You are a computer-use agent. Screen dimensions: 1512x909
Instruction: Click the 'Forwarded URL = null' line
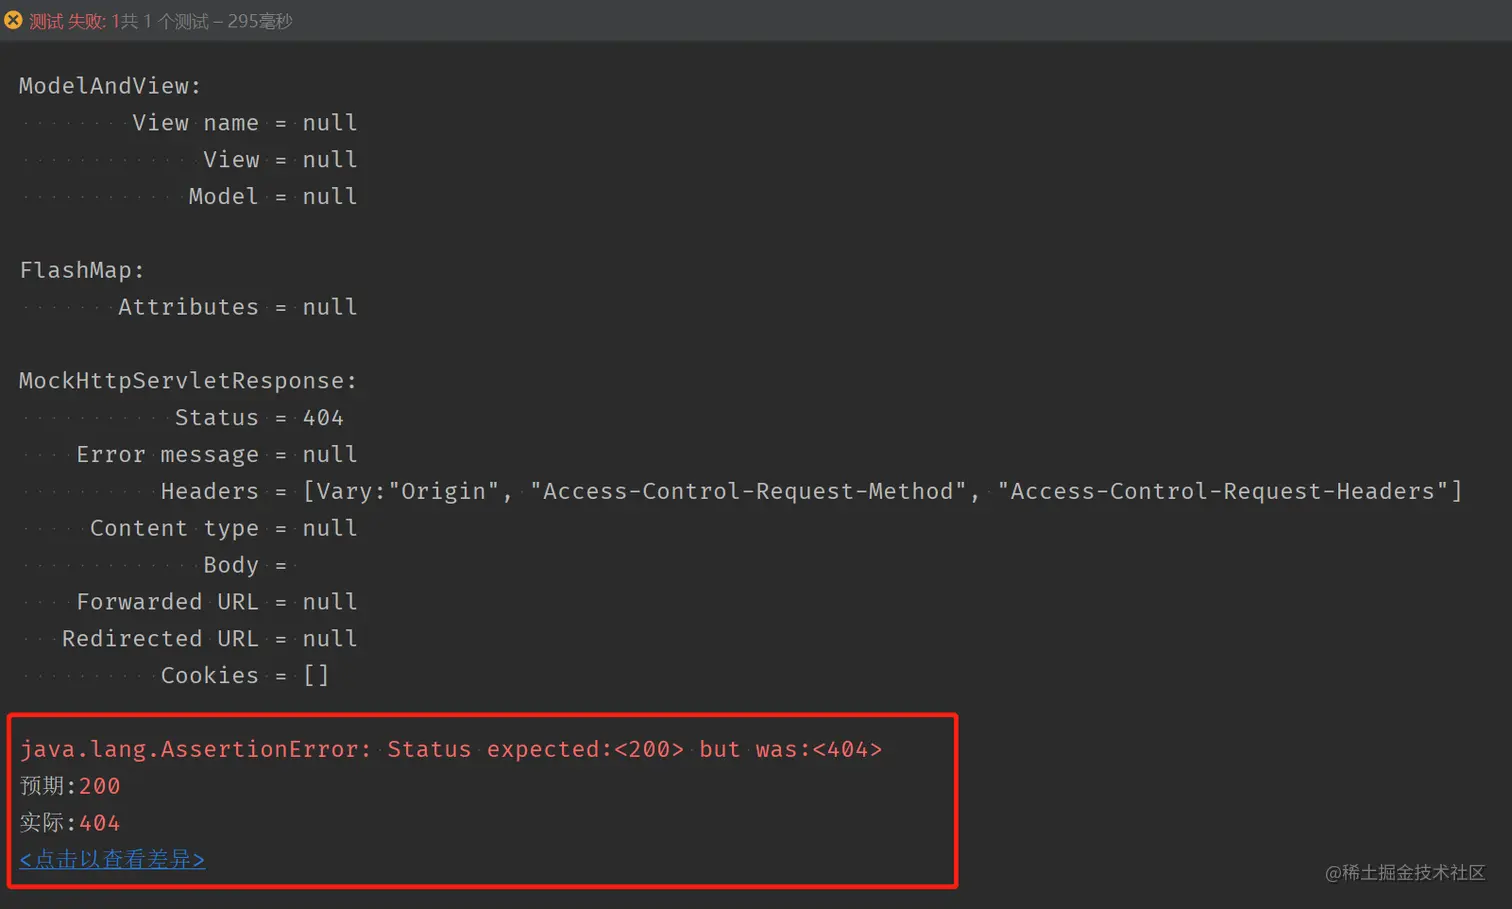point(216,602)
